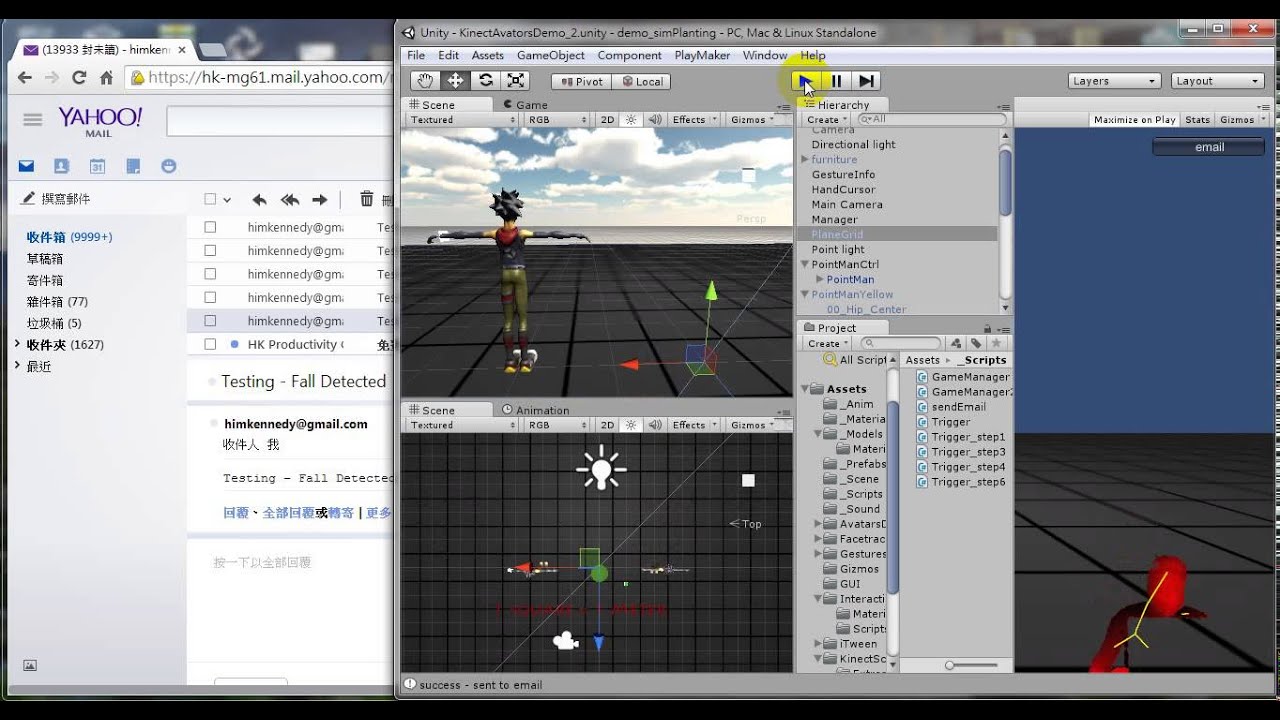Open the Edit menu in Unity

pos(448,55)
